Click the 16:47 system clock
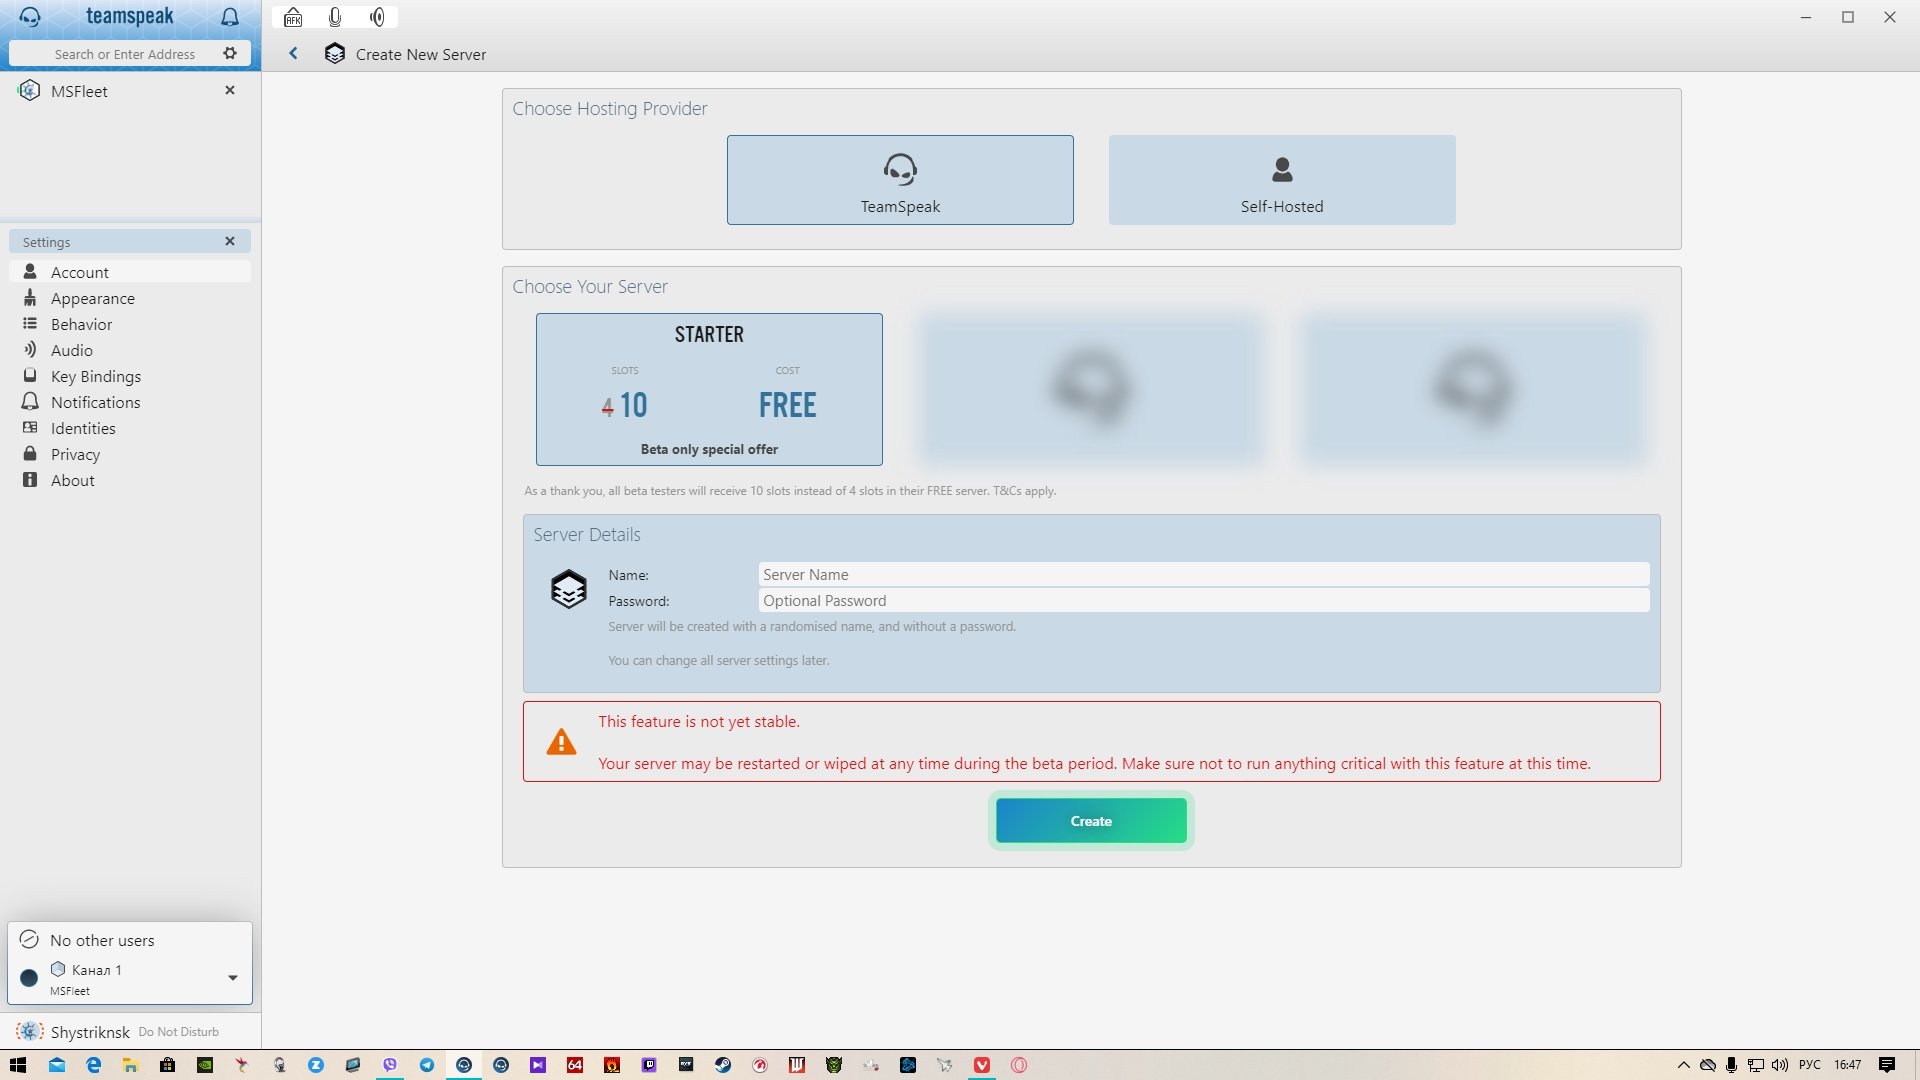The height and width of the screenshot is (1080, 1920). click(1848, 1065)
